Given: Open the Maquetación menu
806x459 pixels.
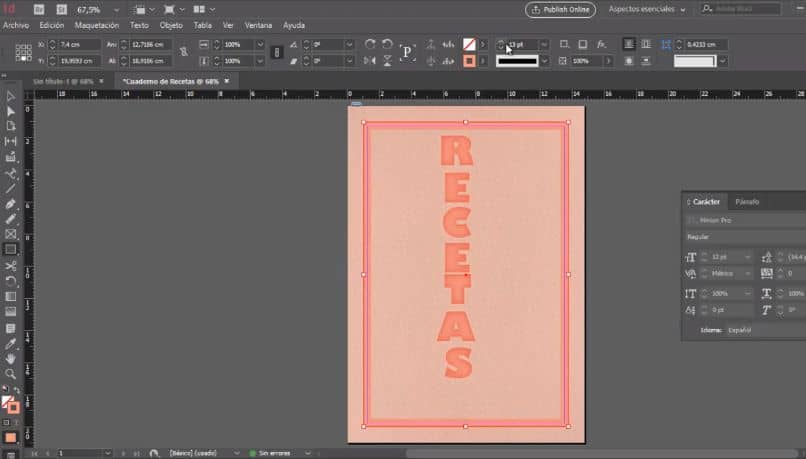Looking at the screenshot, I should tap(97, 24).
